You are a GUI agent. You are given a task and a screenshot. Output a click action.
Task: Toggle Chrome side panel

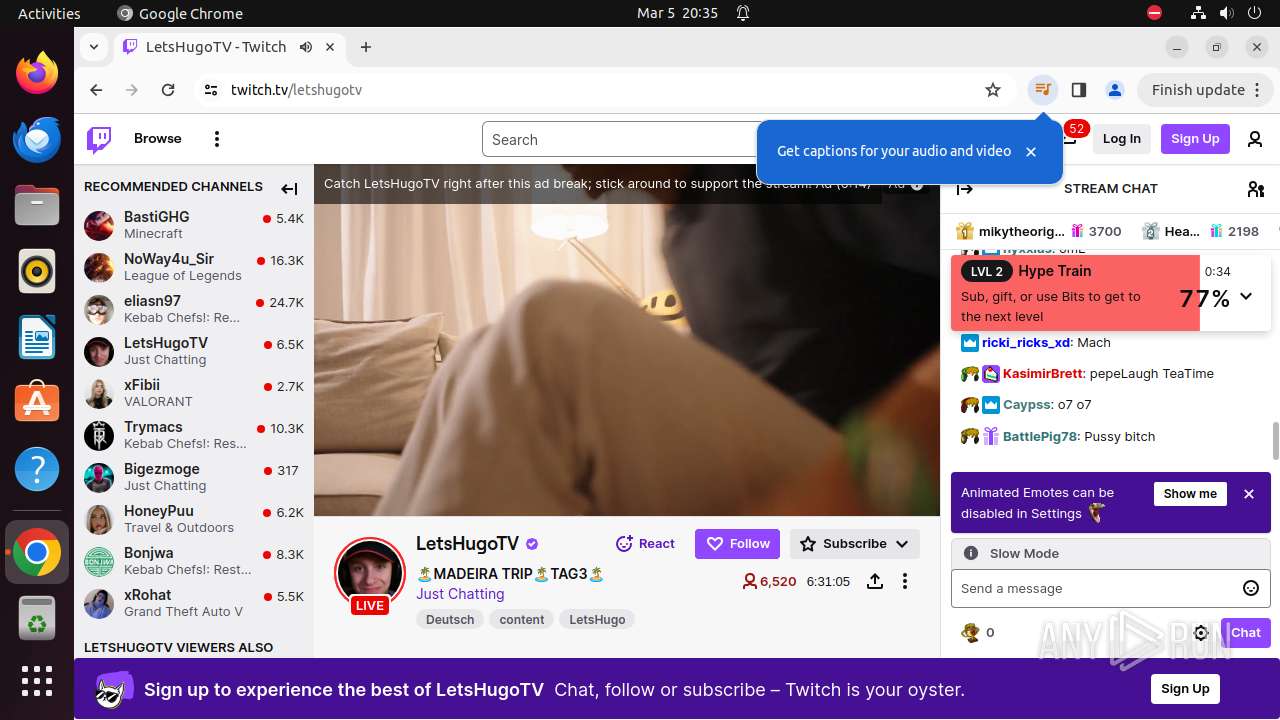pyautogui.click(x=1078, y=90)
